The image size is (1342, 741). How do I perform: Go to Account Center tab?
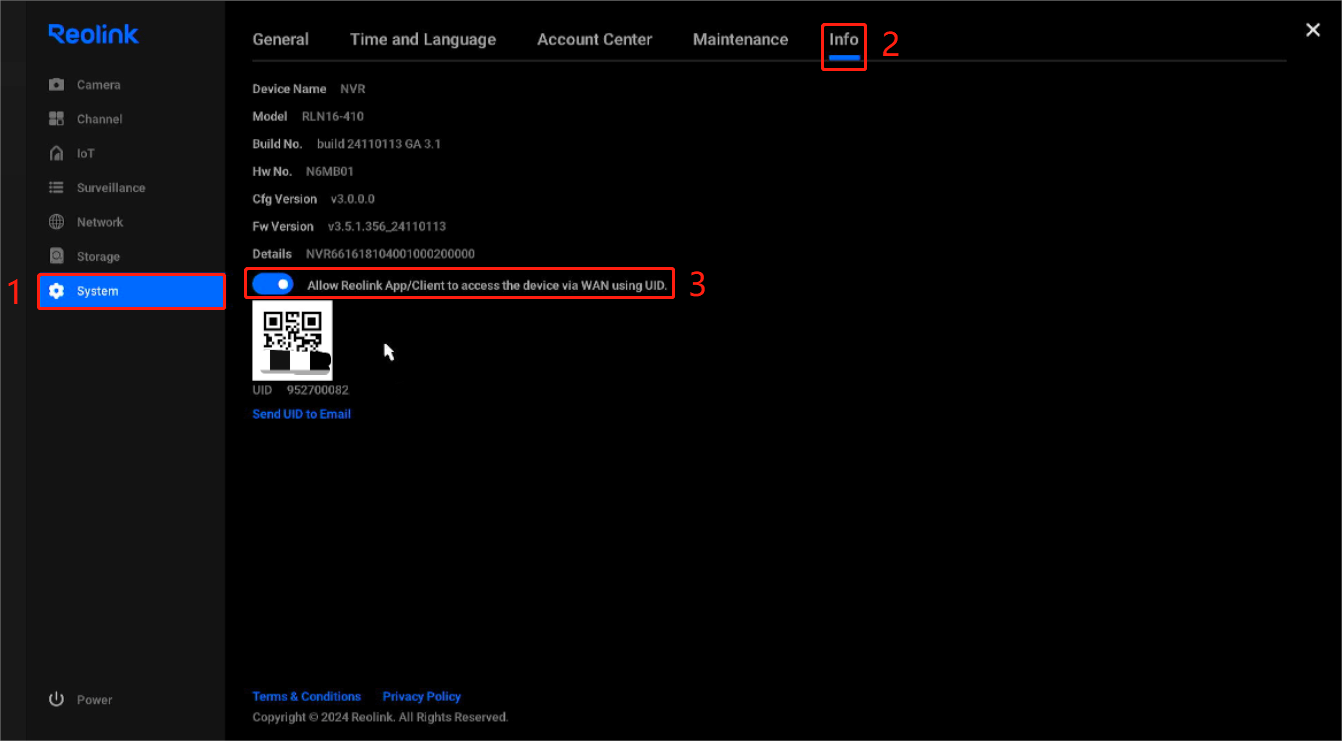pos(595,39)
